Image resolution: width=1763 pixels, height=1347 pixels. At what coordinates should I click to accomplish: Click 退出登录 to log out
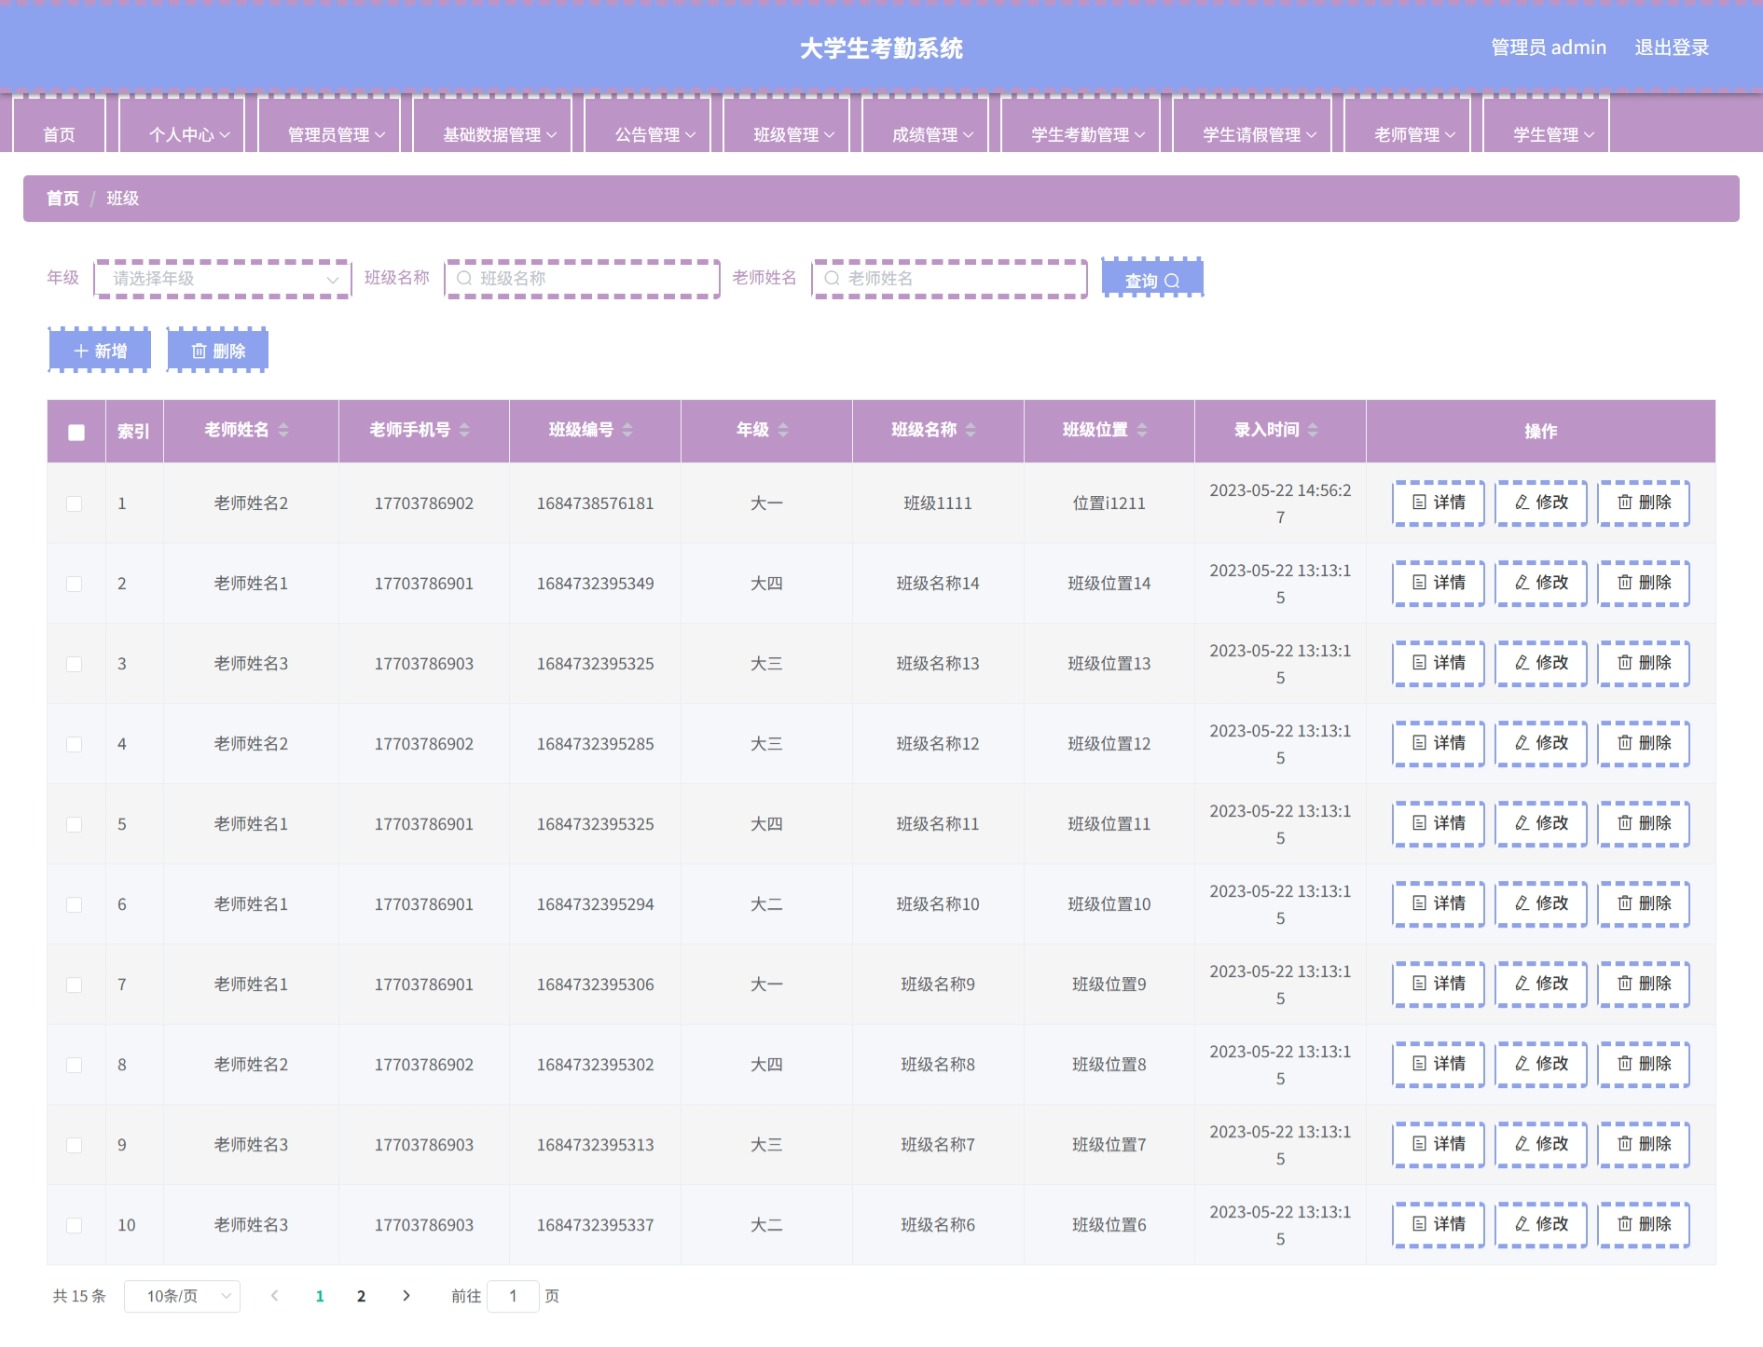pyautogui.click(x=1671, y=47)
